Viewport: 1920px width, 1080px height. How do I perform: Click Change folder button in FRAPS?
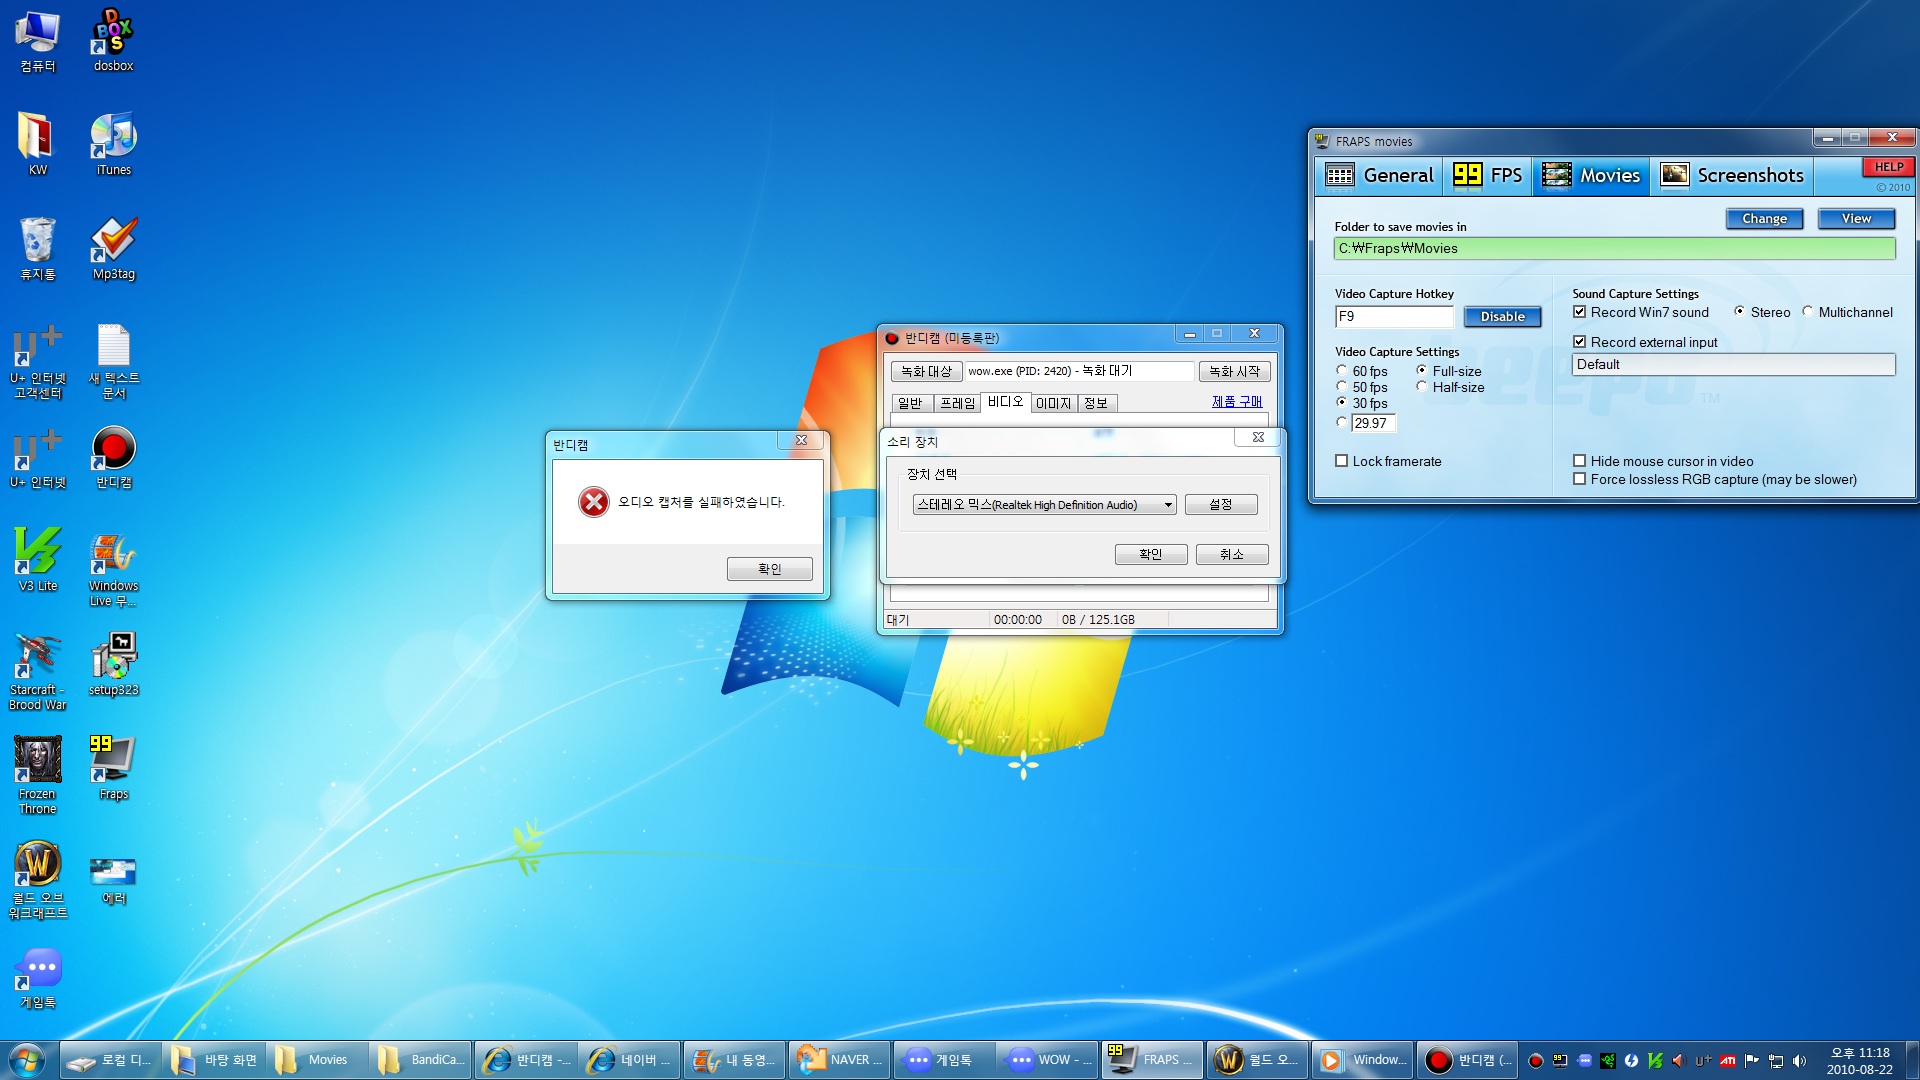pos(1764,219)
